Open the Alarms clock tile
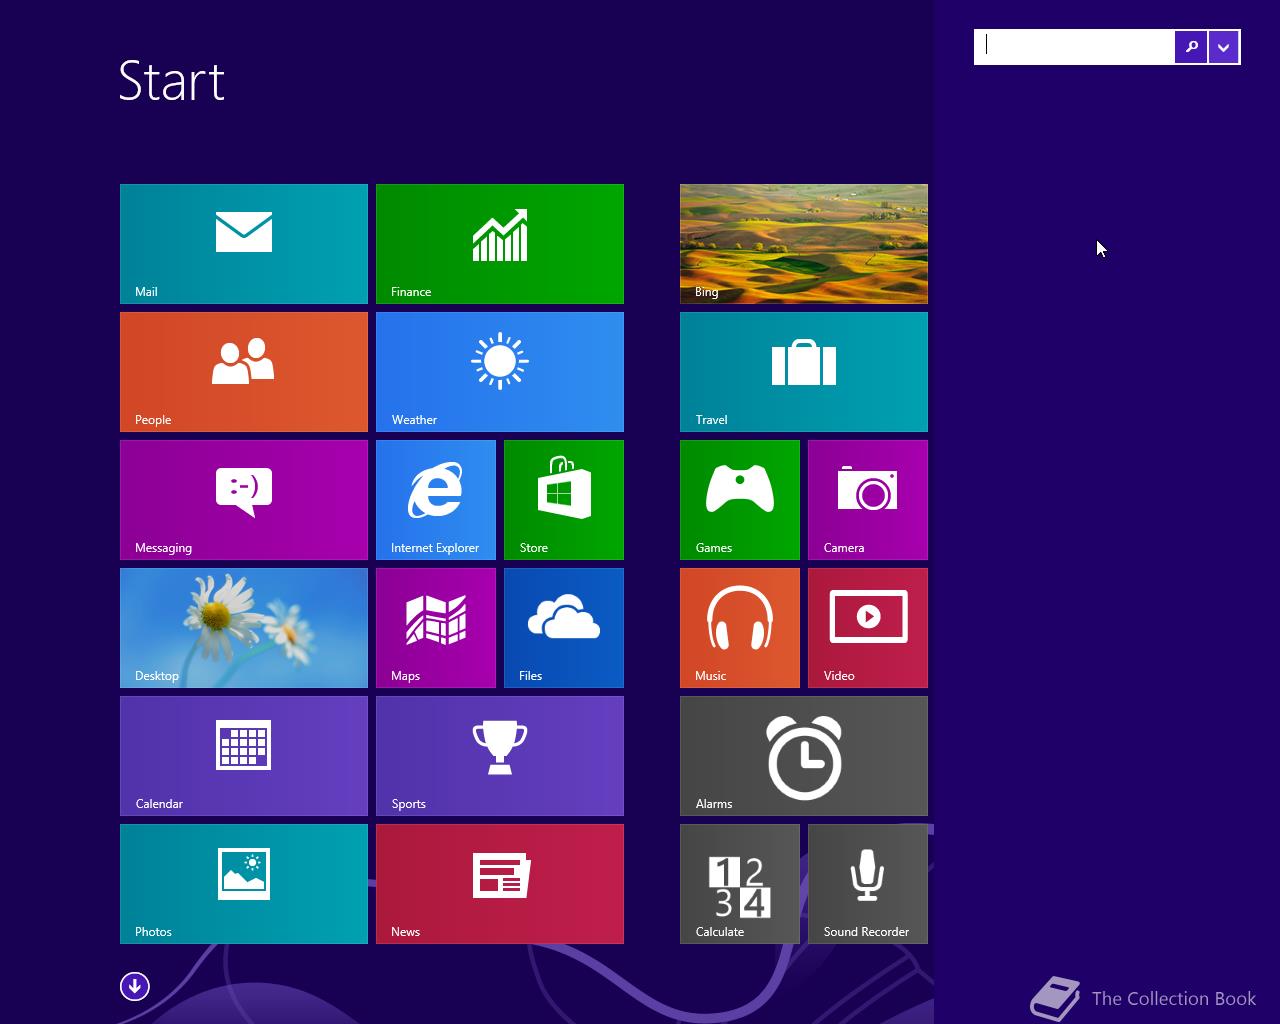 pyautogui.click(x=804, y=756)
